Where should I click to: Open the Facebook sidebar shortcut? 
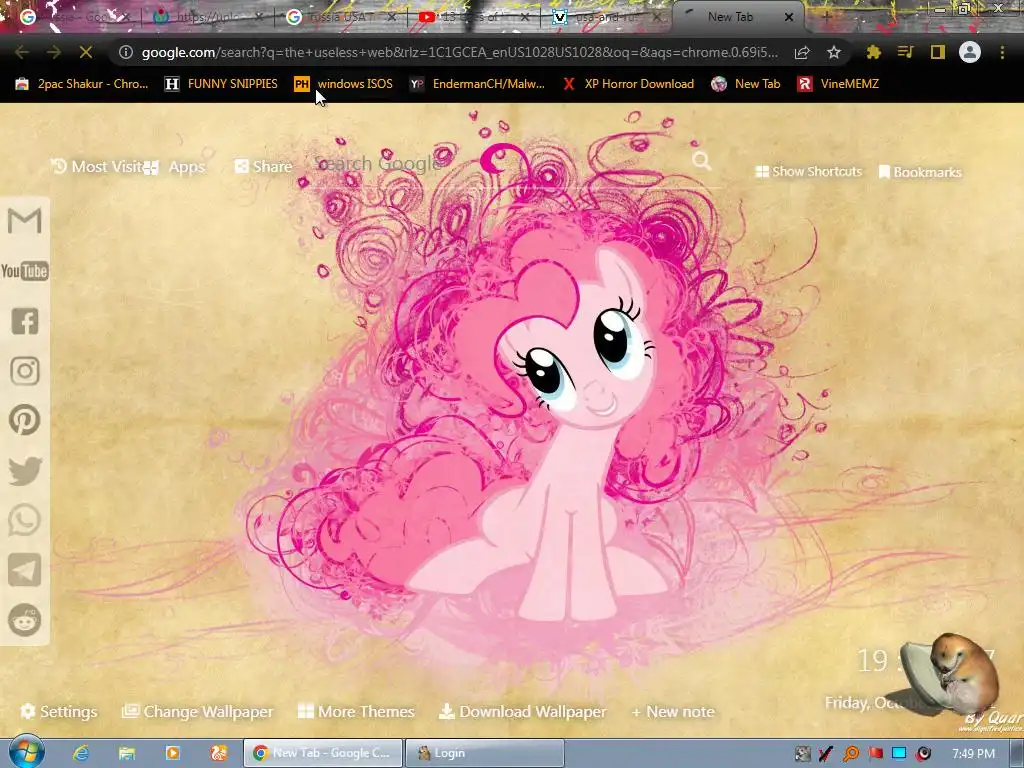pyautogui.click(x=25, y=321)
